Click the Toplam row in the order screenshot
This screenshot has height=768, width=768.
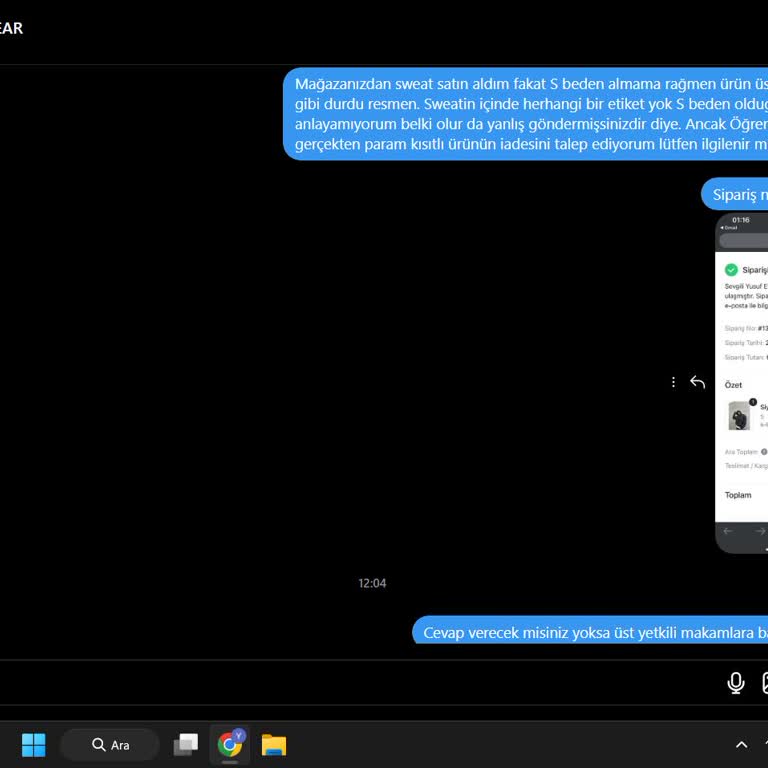pyautogui.click(x=740, y=495)
